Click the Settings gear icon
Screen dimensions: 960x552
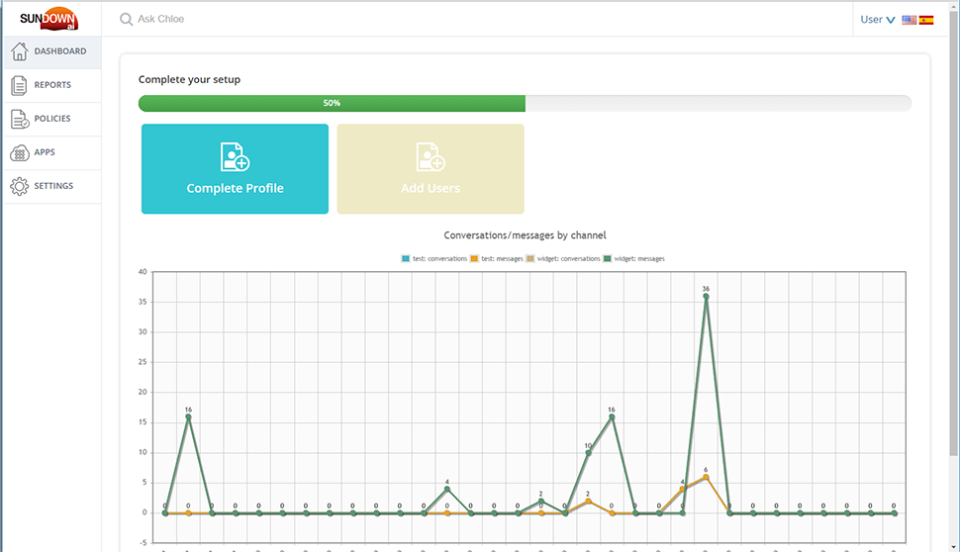tap(19, 186)
